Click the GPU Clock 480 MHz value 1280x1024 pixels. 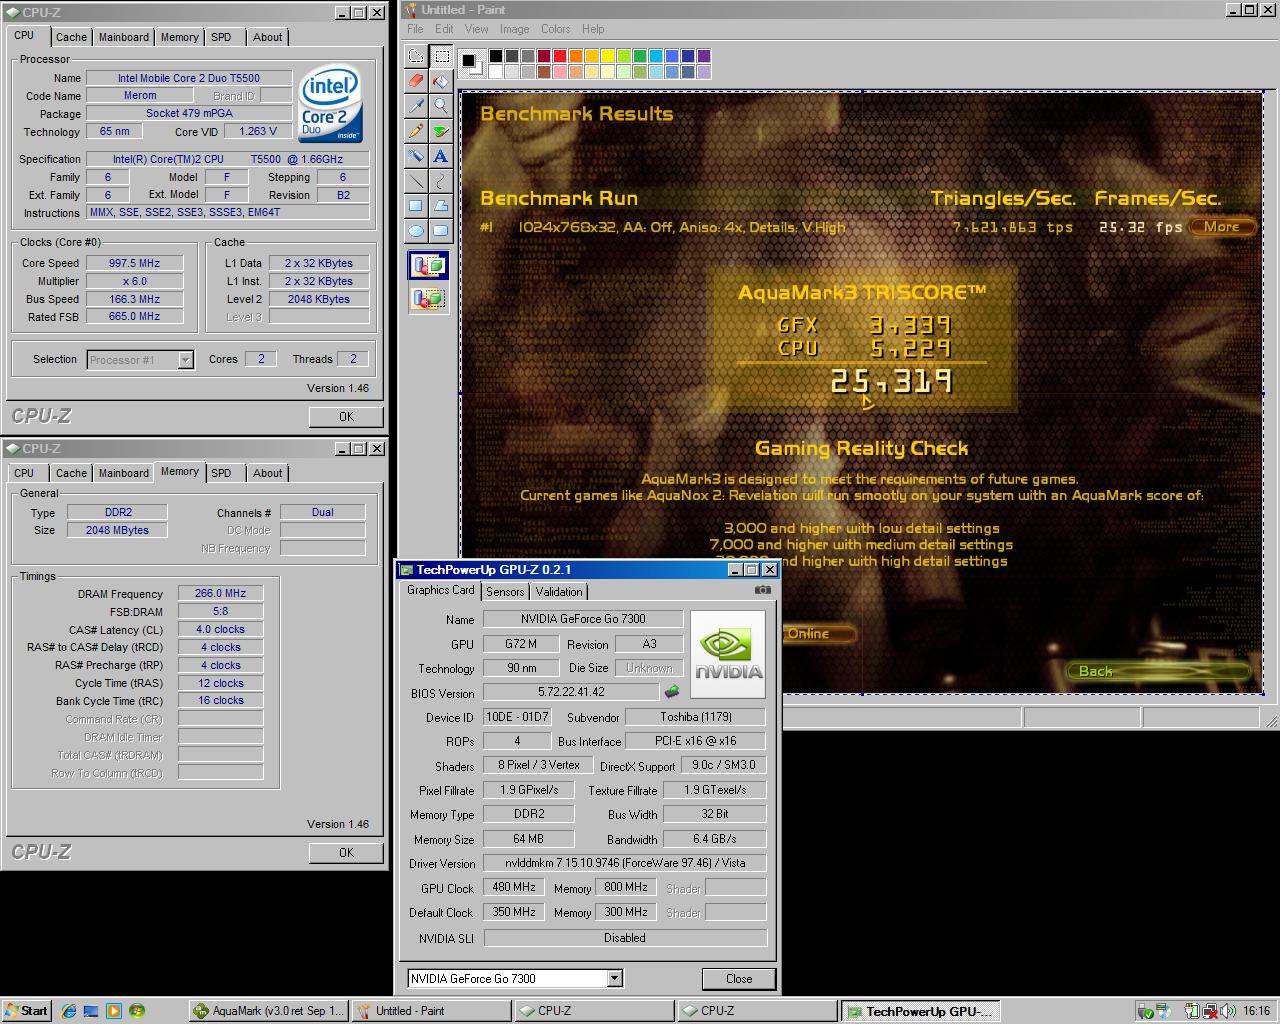tap(514, 887)
